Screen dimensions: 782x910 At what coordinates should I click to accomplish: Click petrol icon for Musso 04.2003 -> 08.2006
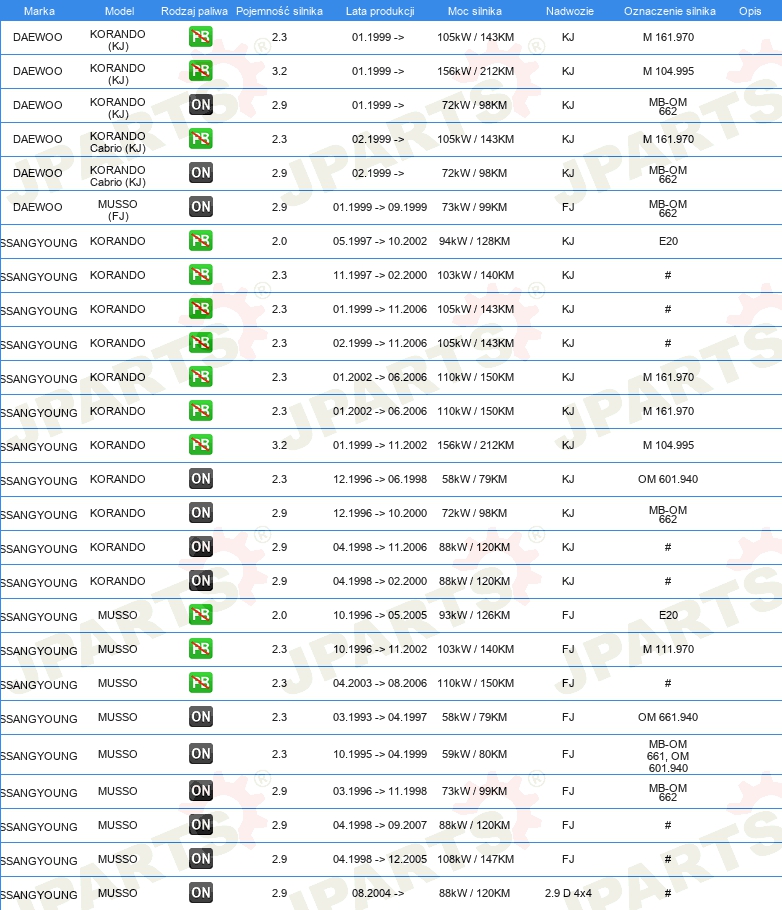[201, 683]
